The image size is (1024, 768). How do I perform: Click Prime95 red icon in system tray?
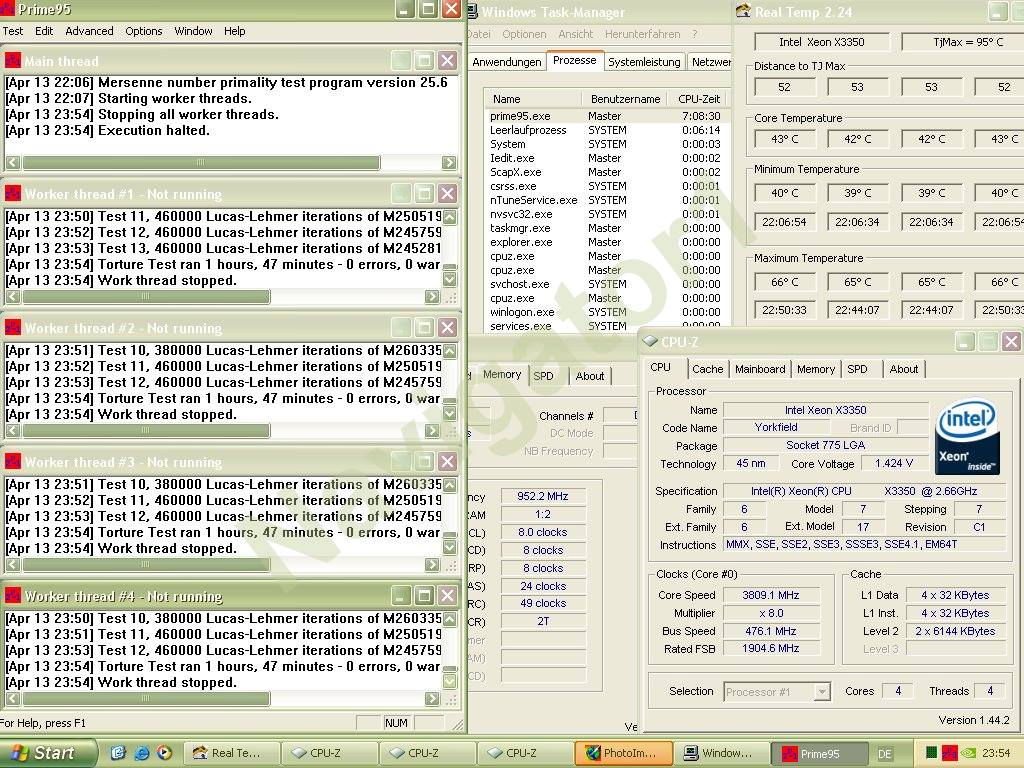950,753
